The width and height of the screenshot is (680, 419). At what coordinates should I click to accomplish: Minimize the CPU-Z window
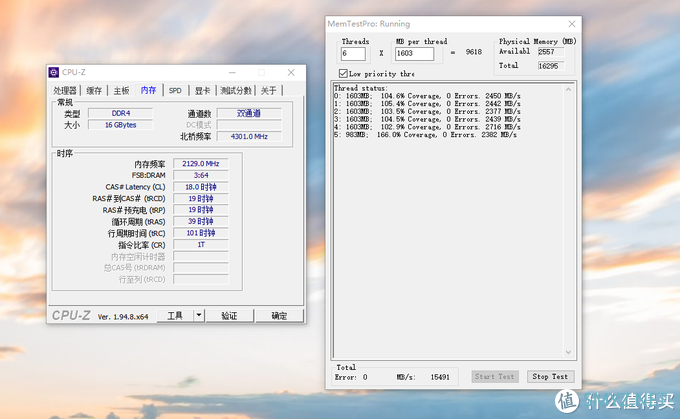point(232,72)
